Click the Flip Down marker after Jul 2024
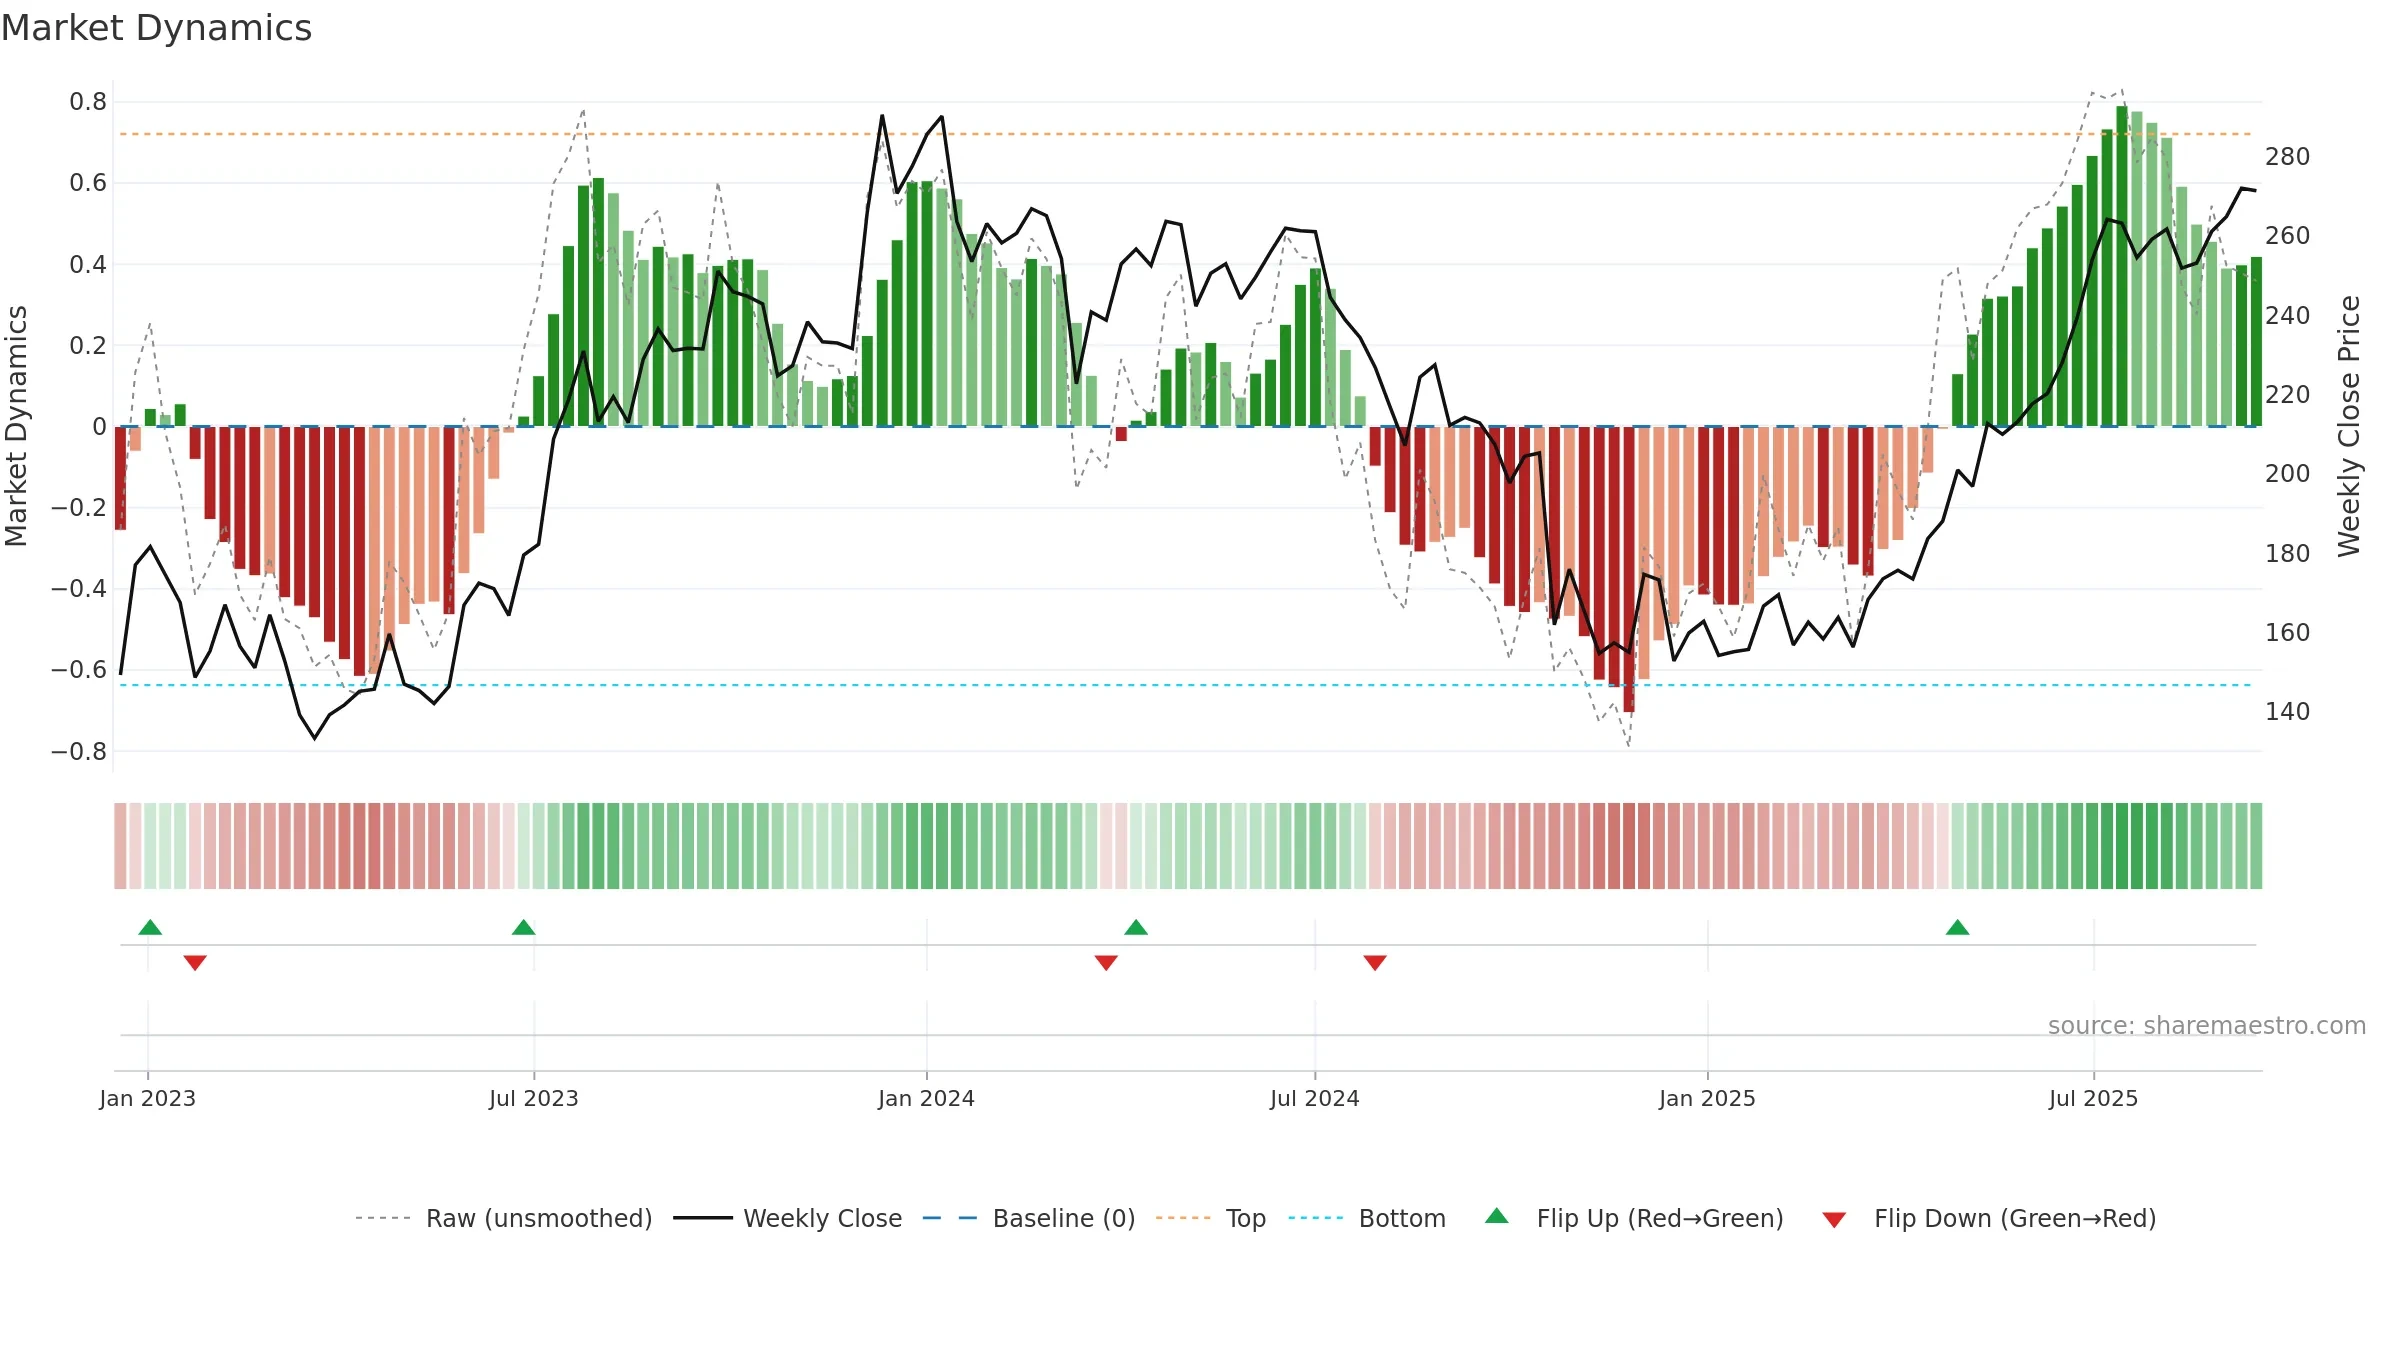 click(1375, 962)
